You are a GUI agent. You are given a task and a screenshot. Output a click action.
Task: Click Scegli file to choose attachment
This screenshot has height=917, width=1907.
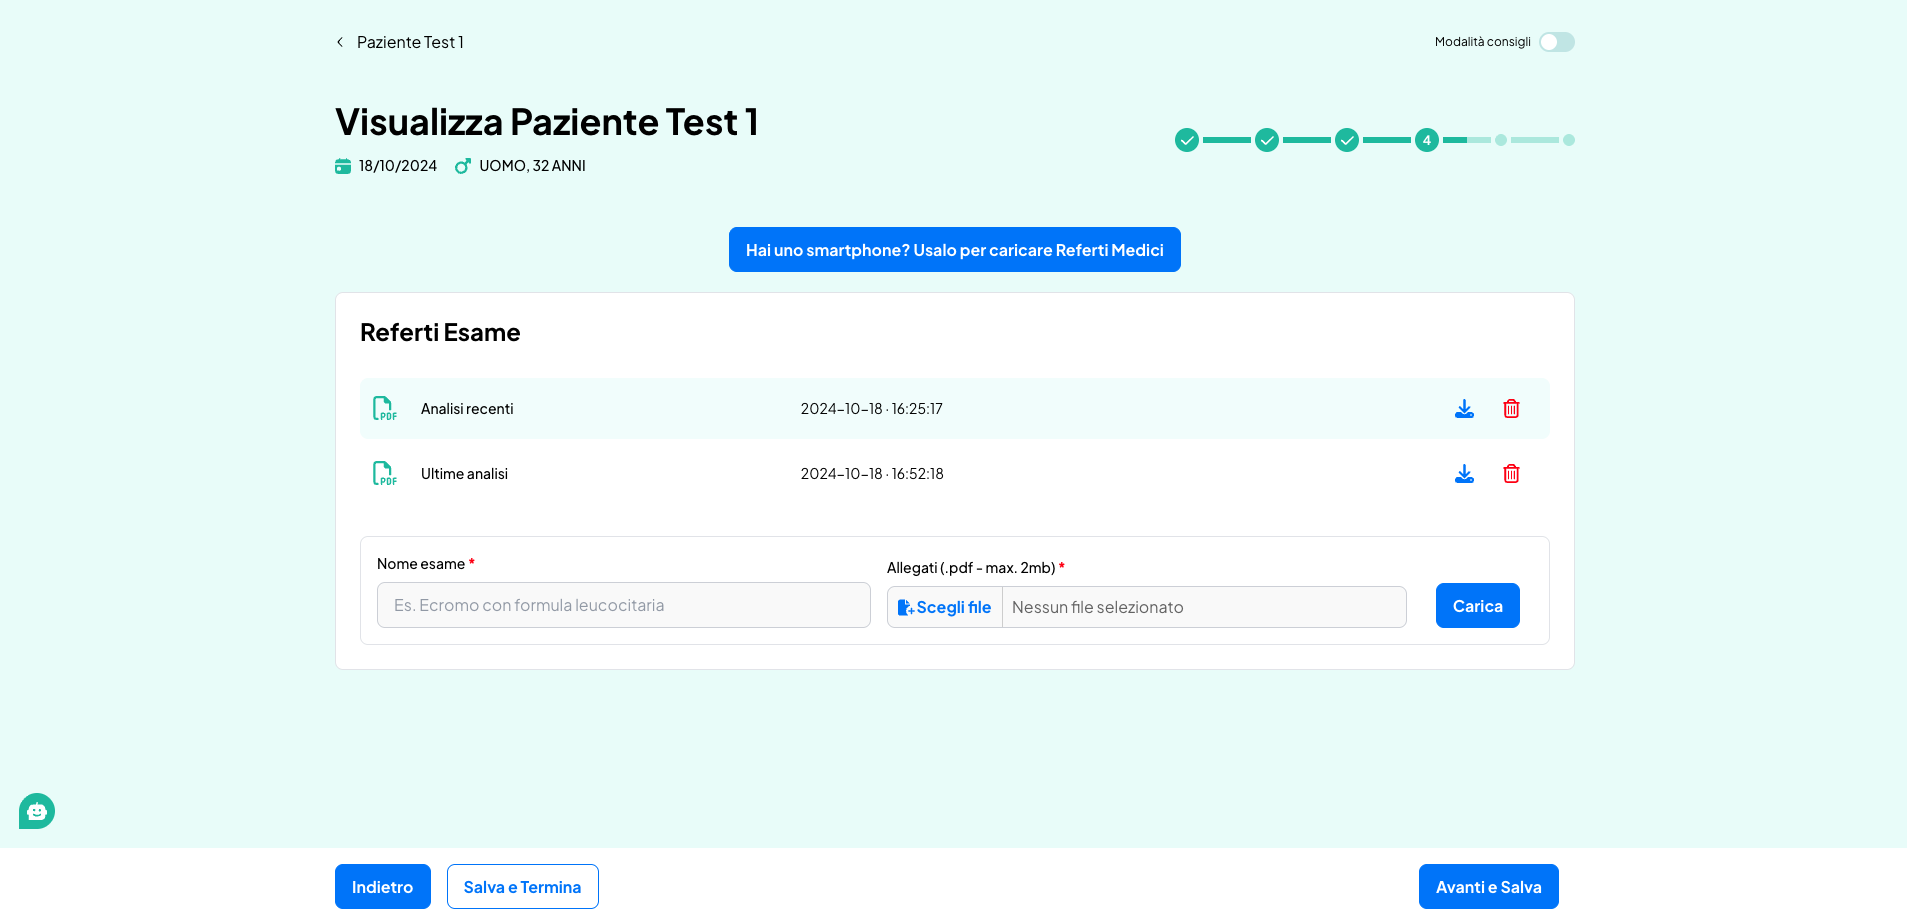(x=945, y=607)
